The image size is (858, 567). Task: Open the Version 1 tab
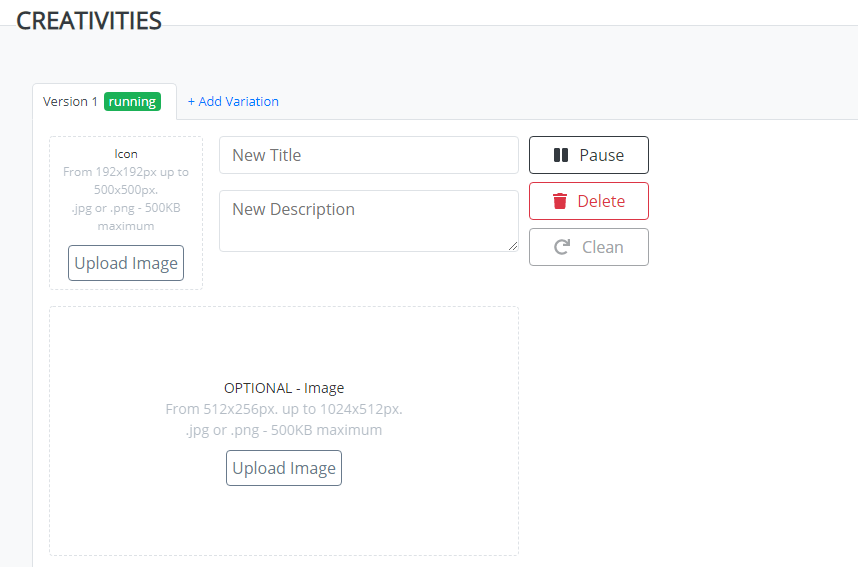71,101
